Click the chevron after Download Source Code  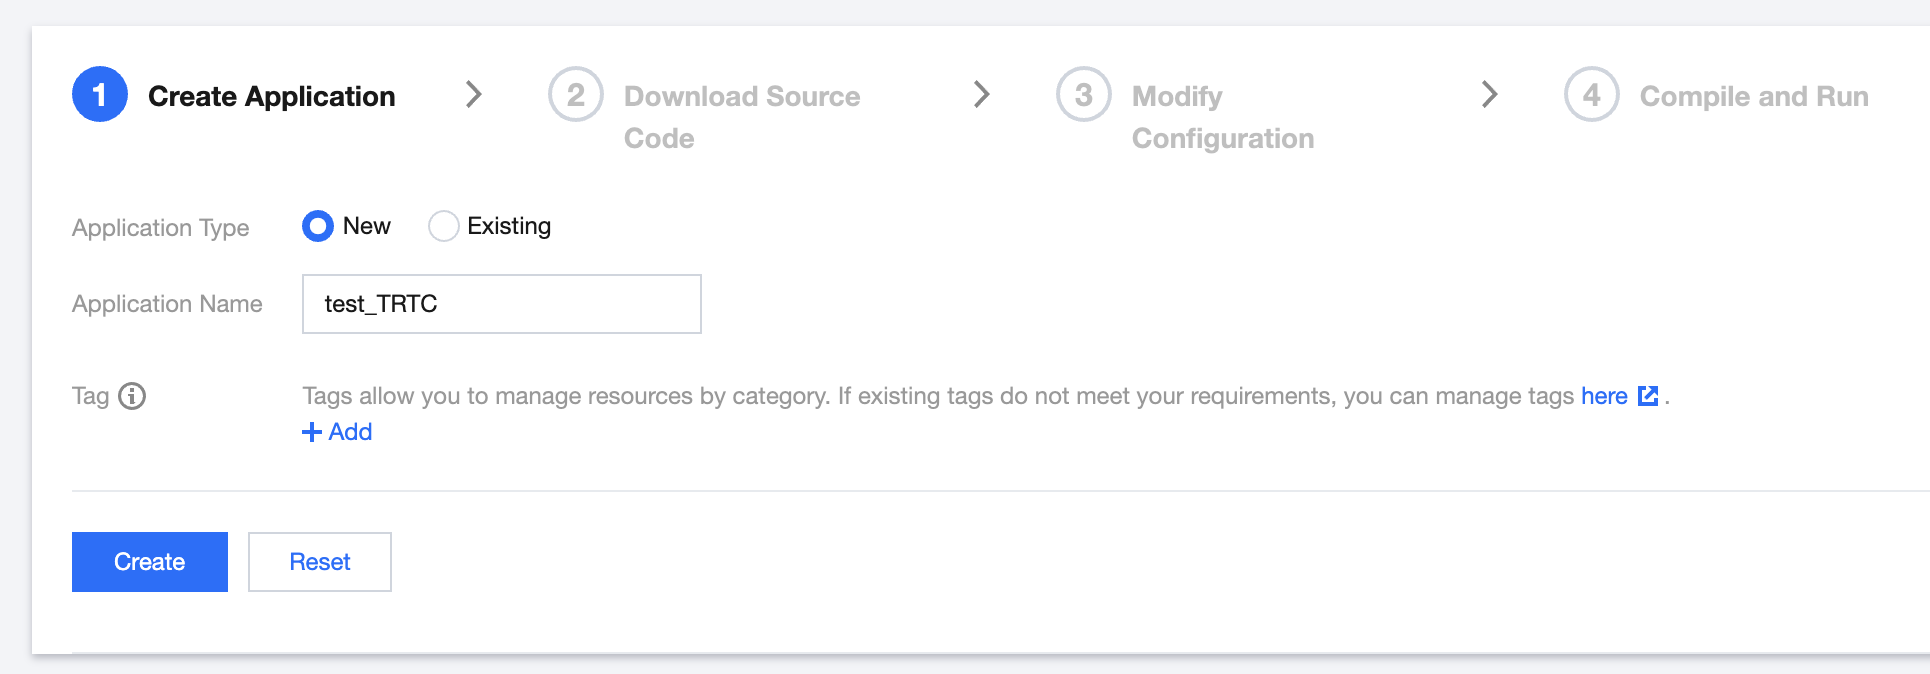click(x=982, y=95)
